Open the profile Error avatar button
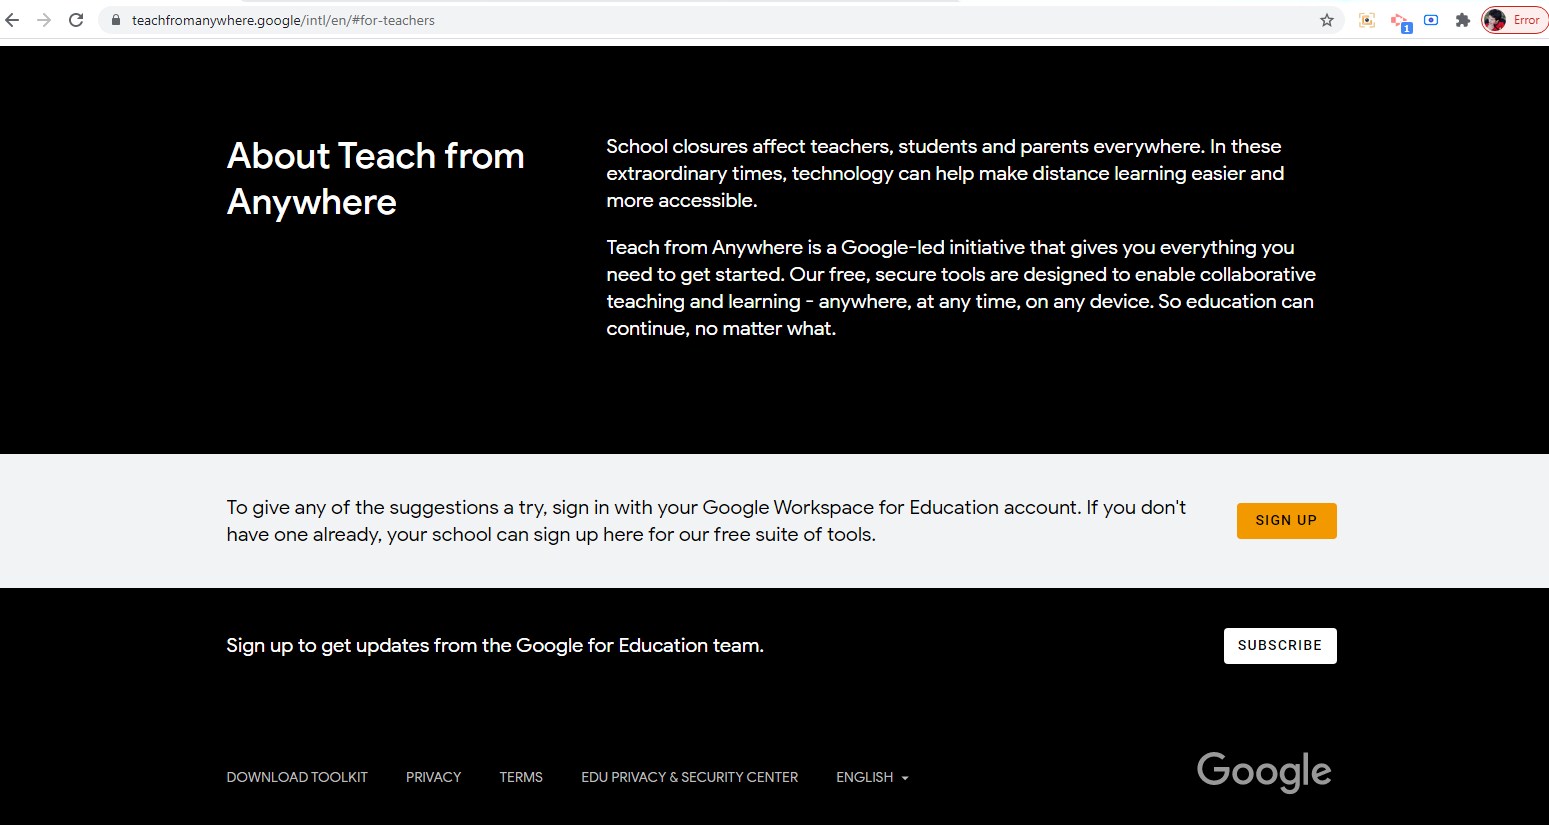This screenshot has width=1549, height=825. pyautogui.click(x=1514, y=20)
